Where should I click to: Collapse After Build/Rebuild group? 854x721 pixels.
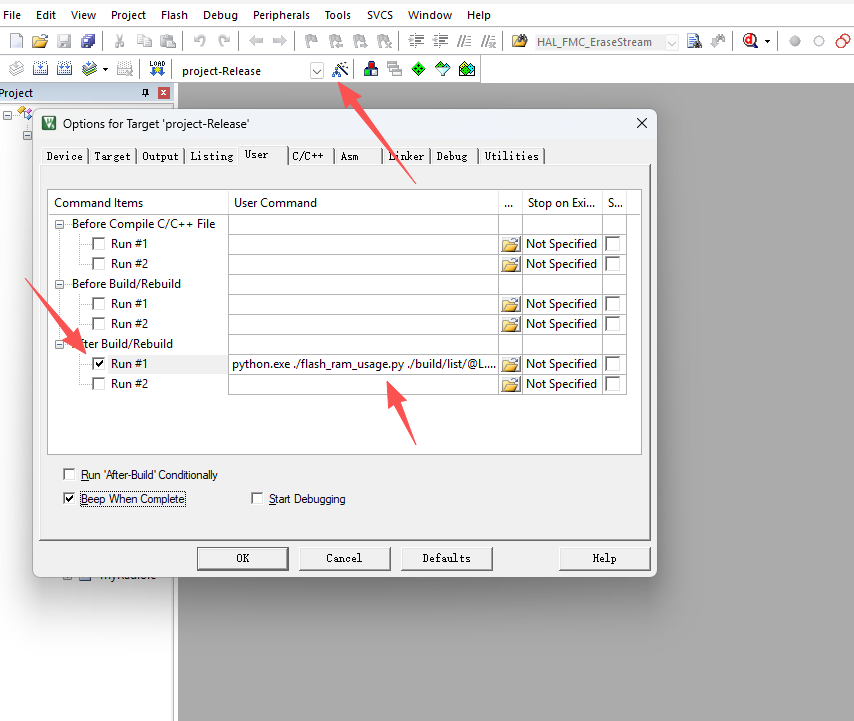coord(59,344)
